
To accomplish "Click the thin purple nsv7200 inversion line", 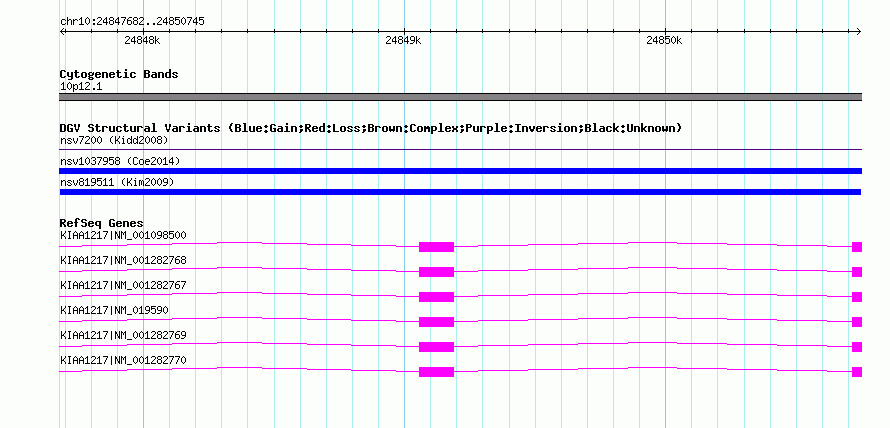I will tap(460, 150).
